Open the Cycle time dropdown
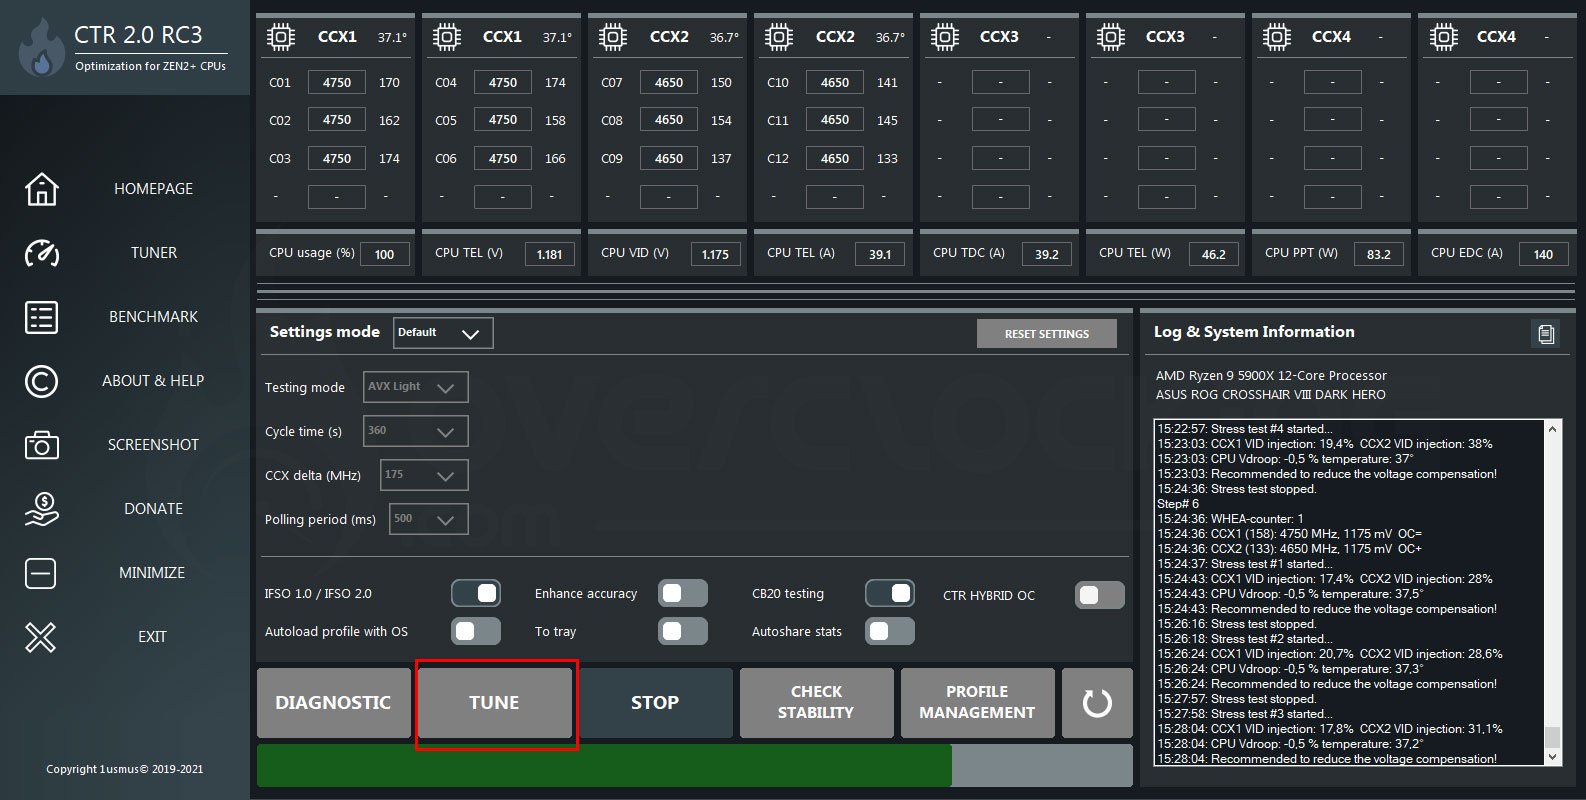Screen dimensions: 1586x800 pos(415,431)
